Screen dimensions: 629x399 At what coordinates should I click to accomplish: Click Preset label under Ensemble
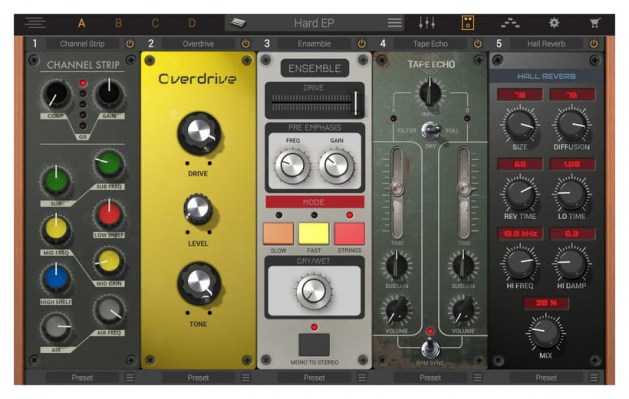314,377
